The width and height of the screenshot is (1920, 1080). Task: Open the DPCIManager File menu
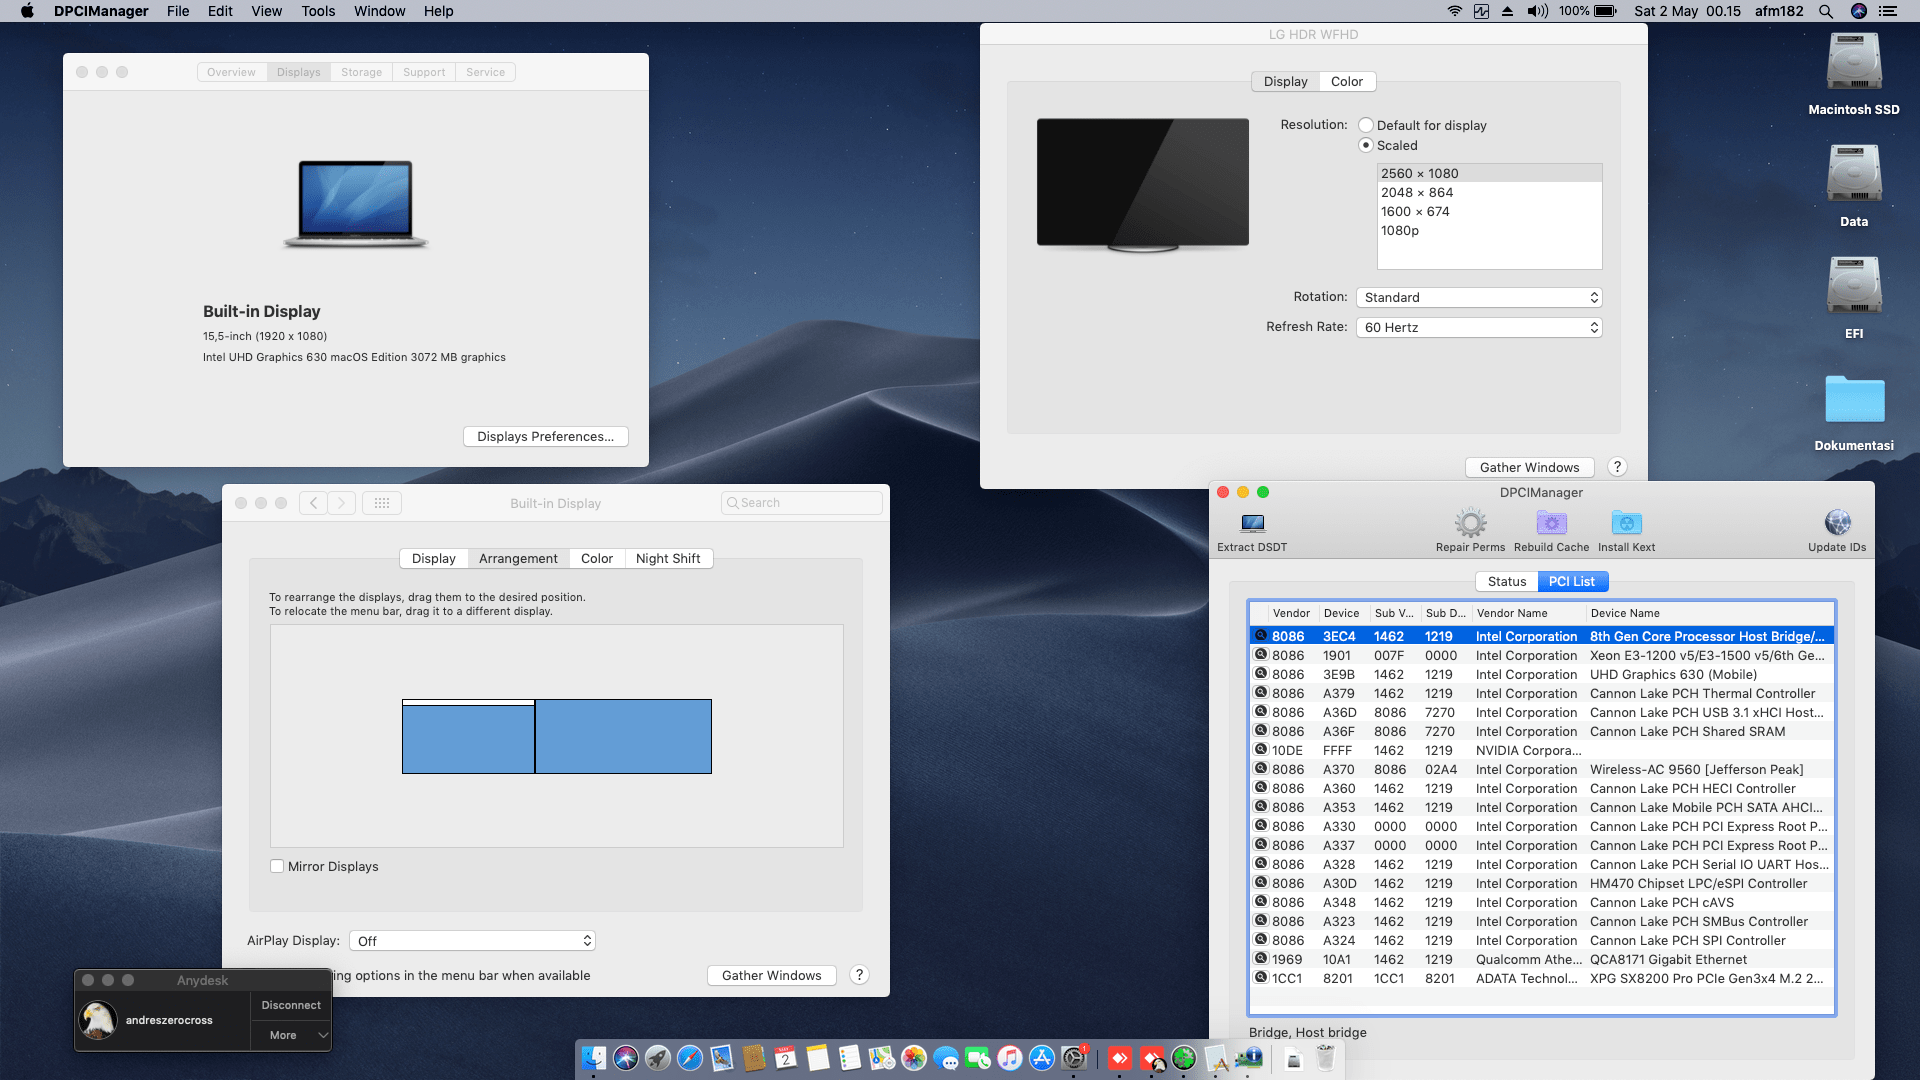178,11
